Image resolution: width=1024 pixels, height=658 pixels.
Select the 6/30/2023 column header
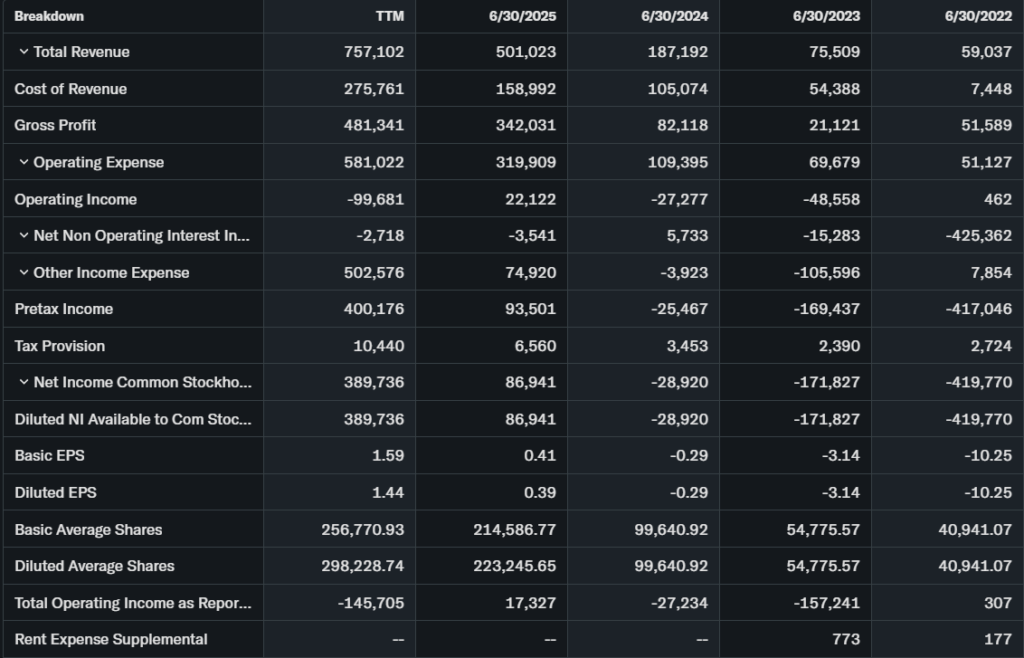click(827, 16)
